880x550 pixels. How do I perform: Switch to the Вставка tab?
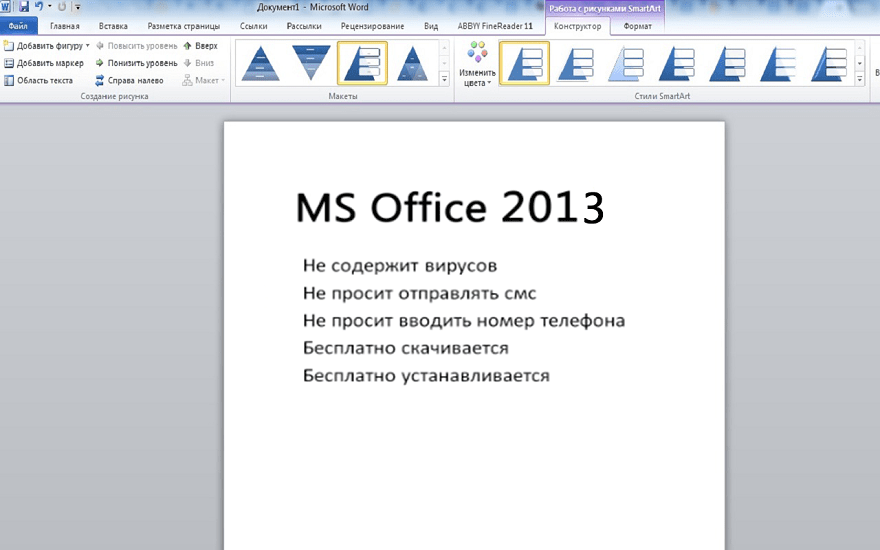pos(113,26)
